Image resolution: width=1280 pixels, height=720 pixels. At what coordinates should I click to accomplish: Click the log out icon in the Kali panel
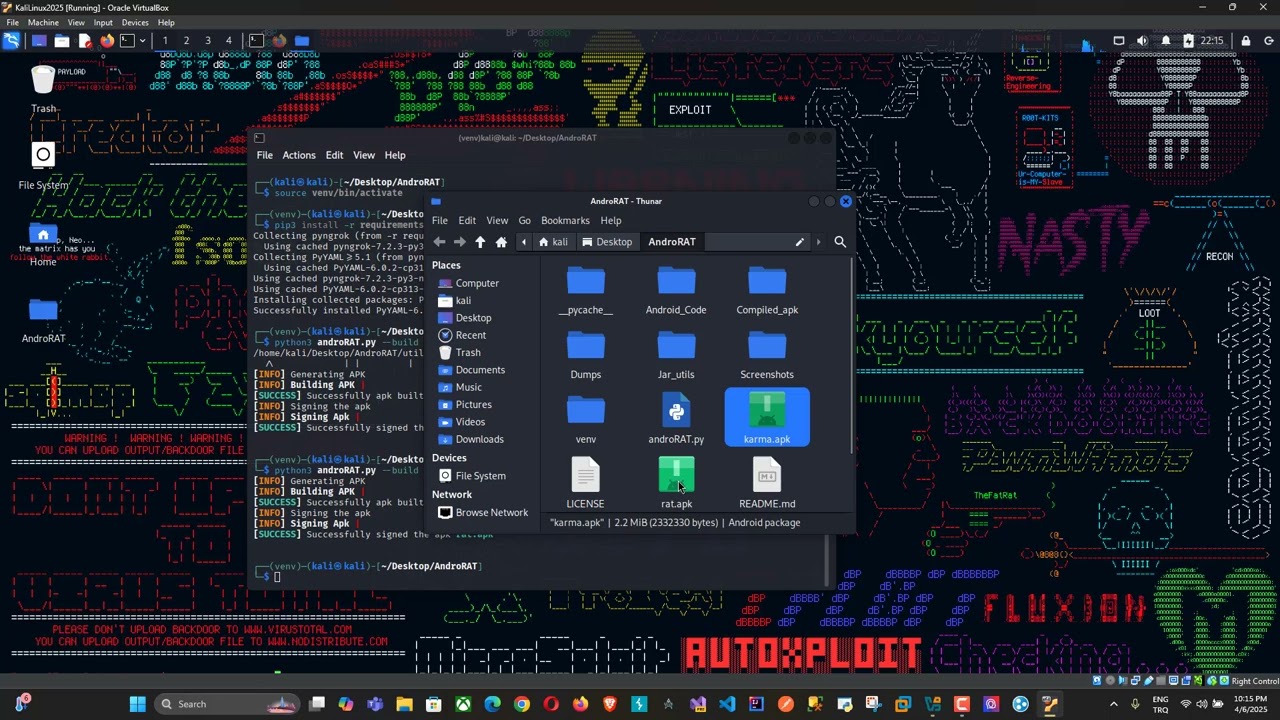[x=1269, y=41]
